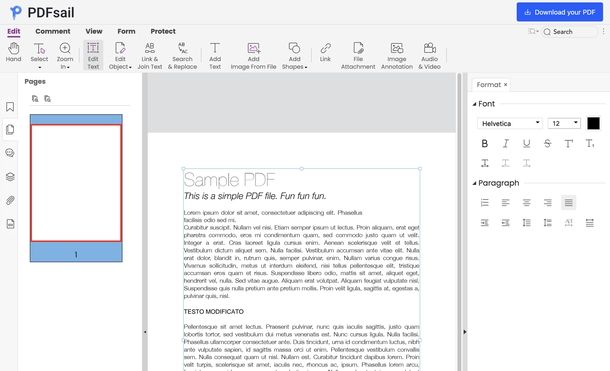Align paragraph right
The image size is (610, 371).
click(547, 202)
